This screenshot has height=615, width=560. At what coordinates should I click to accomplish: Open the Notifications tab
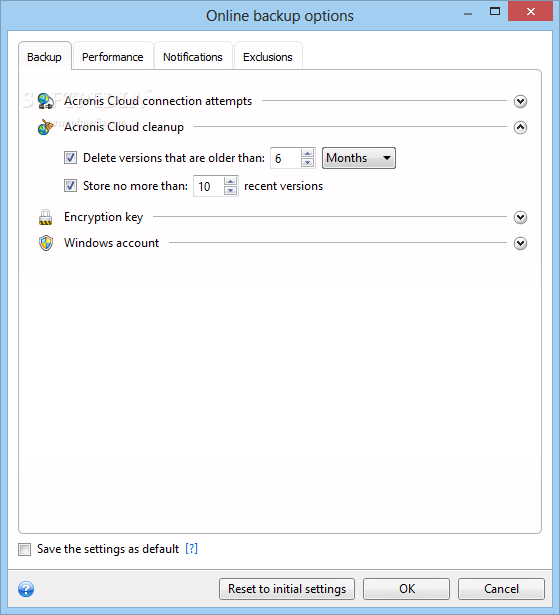coord(193,56)
